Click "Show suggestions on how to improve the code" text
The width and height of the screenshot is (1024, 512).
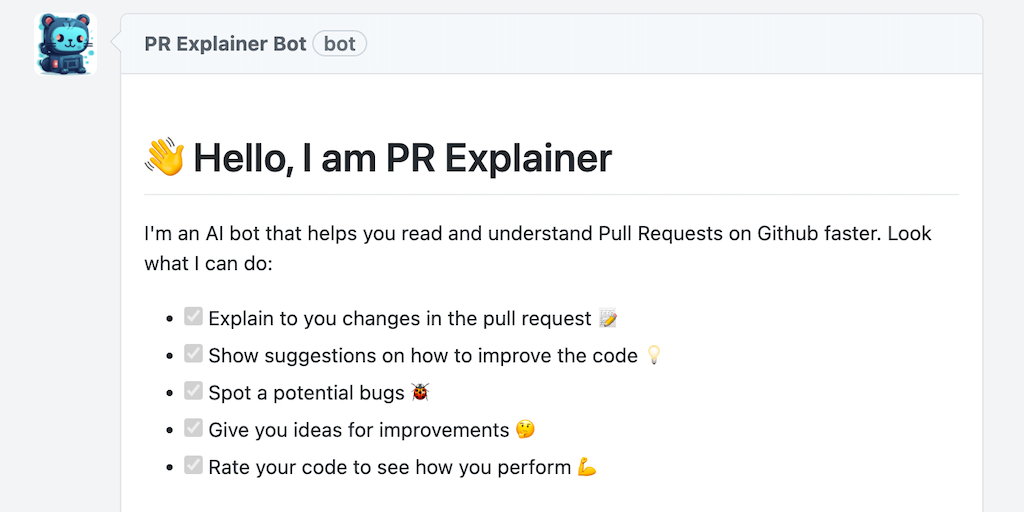tap(423, 356)
